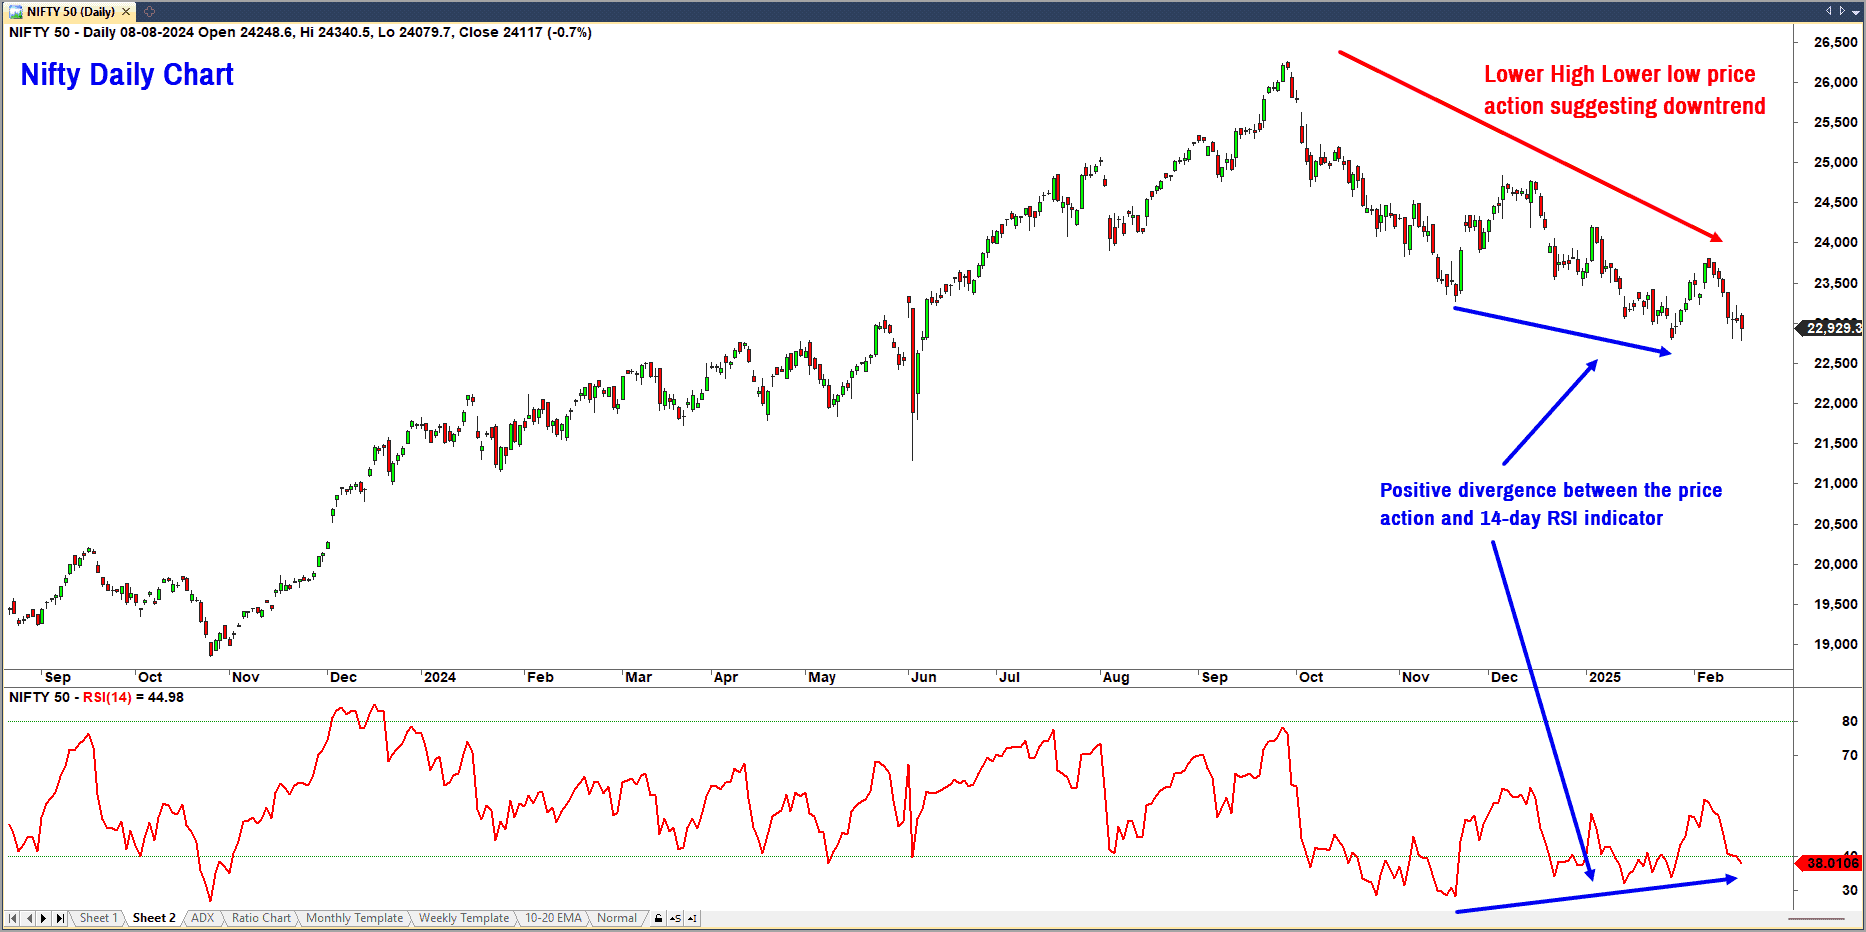The height and width of the screenshot is (932, 1866).
Task: Switch to the ADX sheet tab
Action: (203, 918)
